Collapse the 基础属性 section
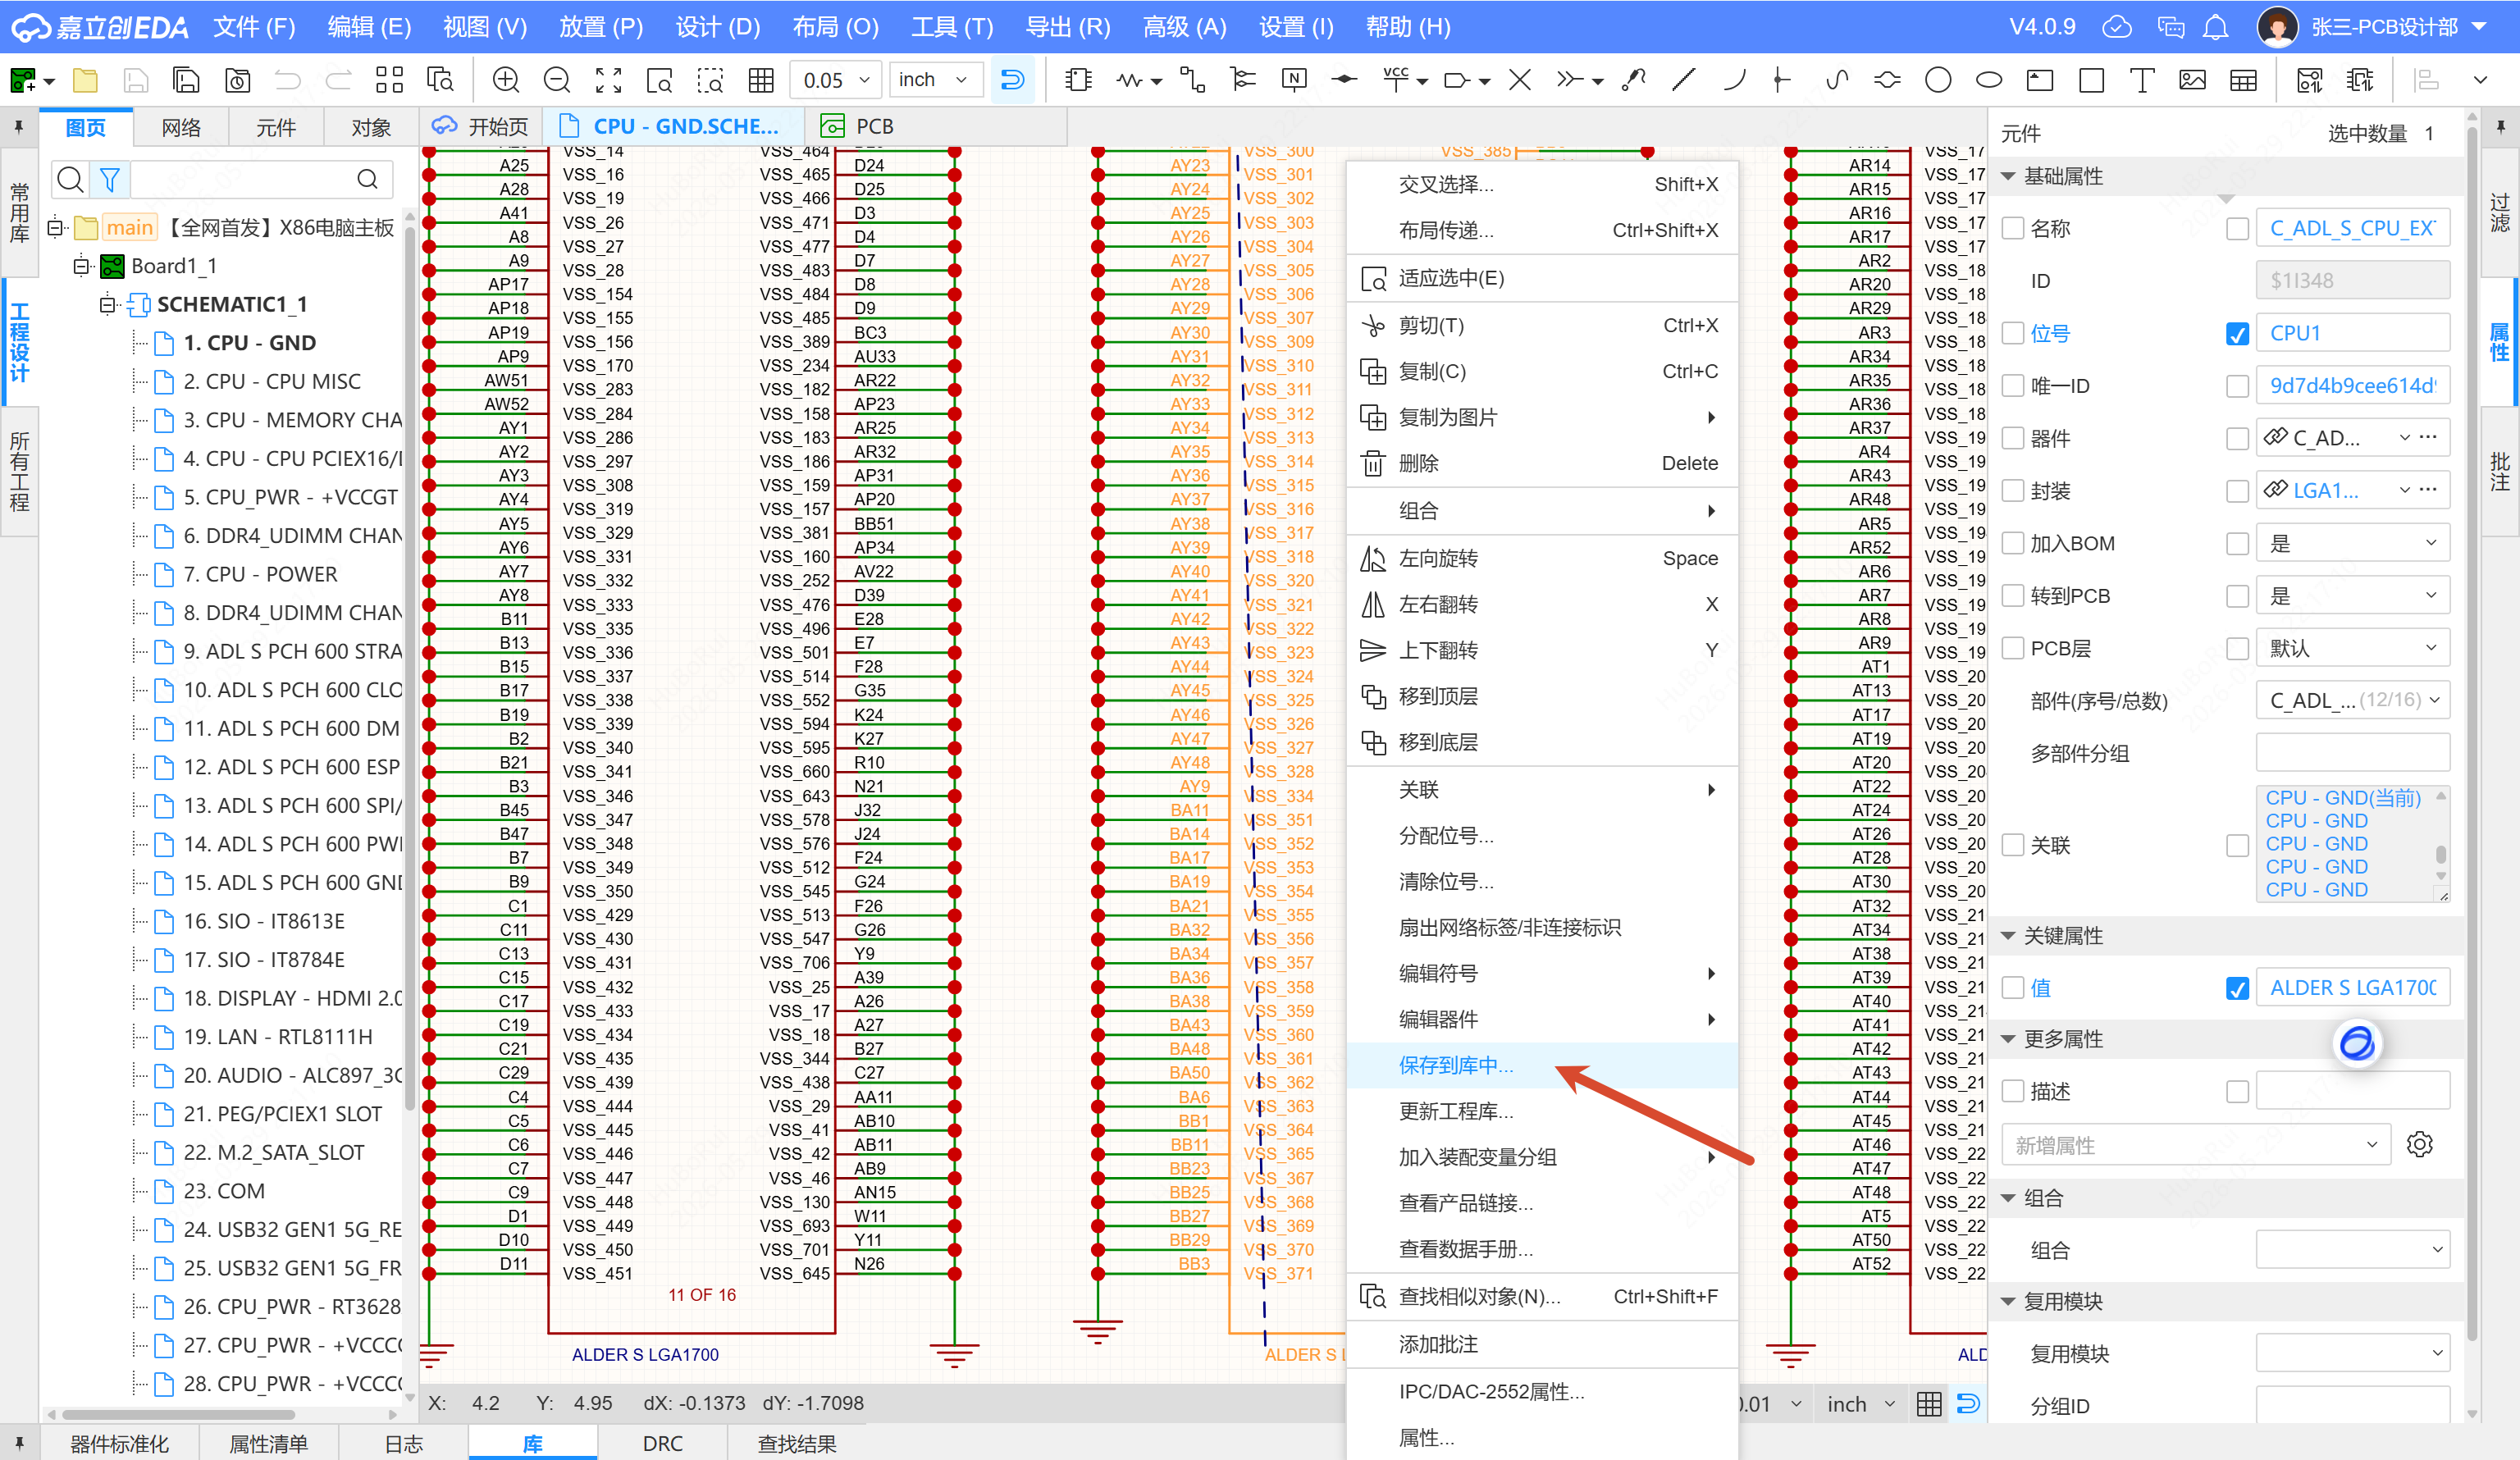 (2007, 176)
